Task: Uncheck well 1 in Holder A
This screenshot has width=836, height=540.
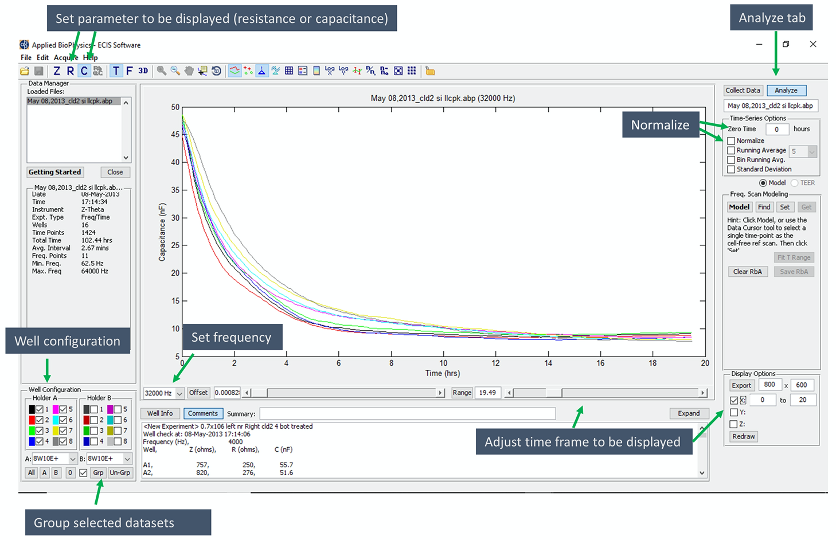Action: (x=41, y=409)
